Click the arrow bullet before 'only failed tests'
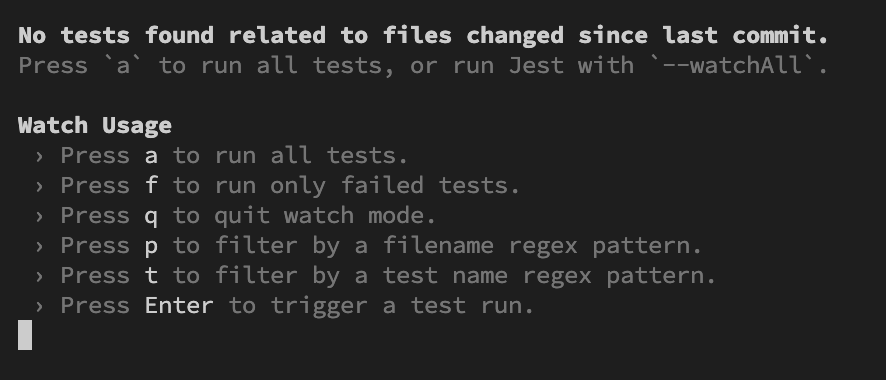This screenshot has height=380, width=886. (39, 186)
